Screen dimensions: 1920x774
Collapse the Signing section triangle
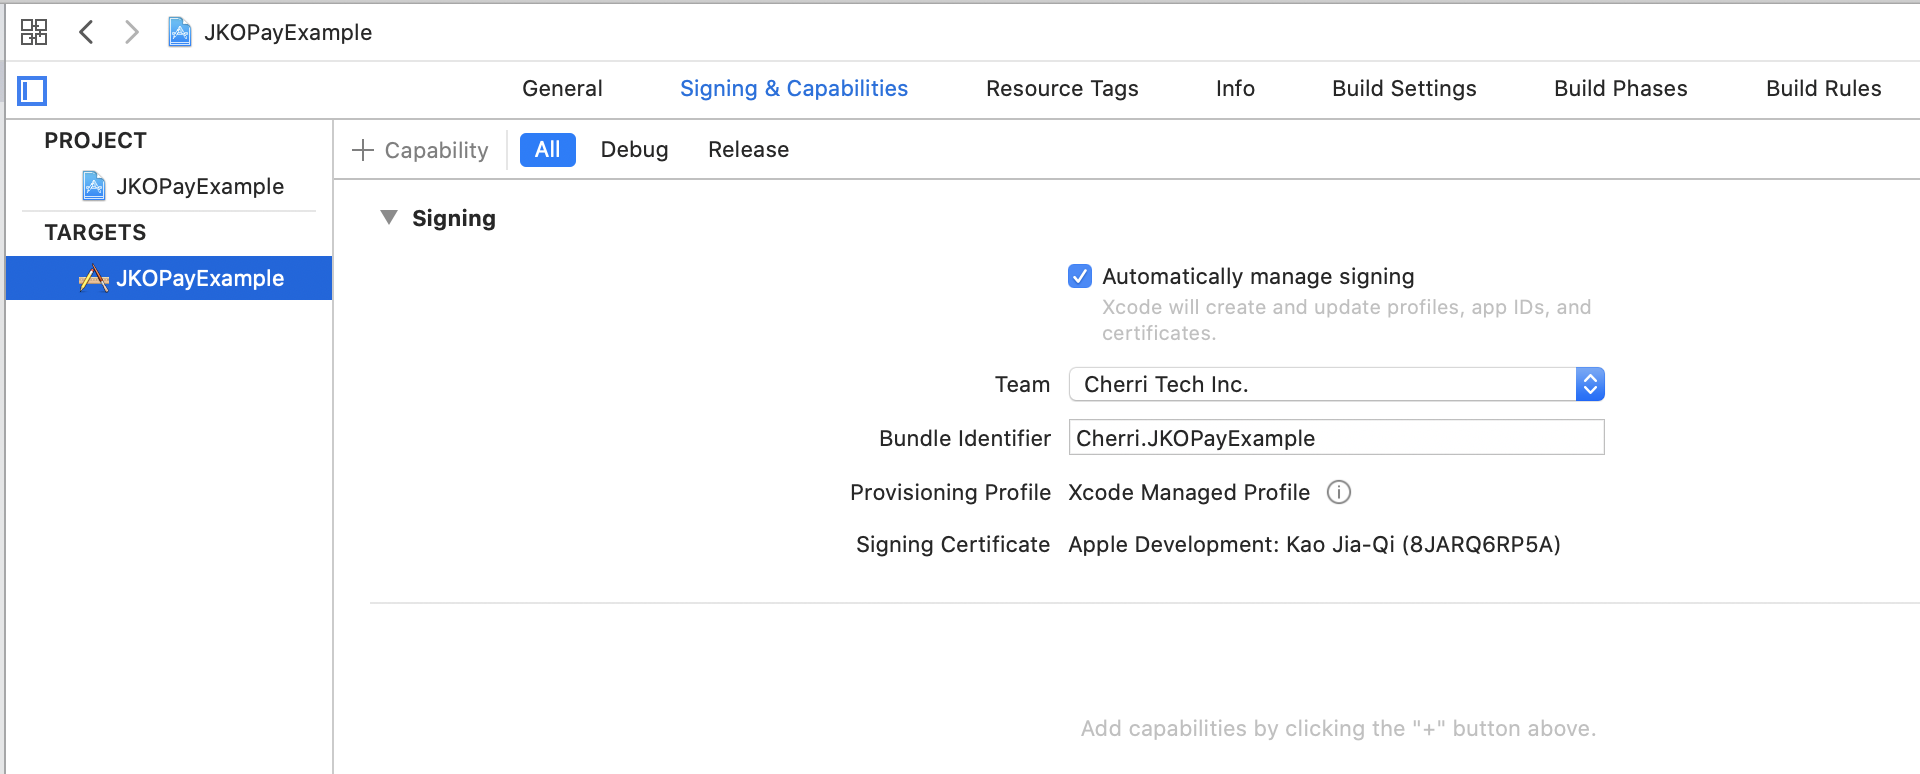tap(389, 218)
